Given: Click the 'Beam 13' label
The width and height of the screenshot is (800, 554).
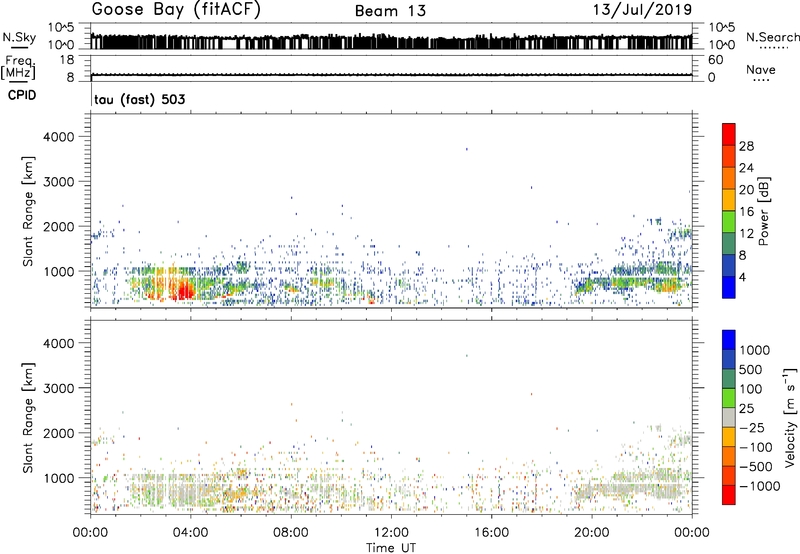Looking at the screenshot, I should [390, 11].
